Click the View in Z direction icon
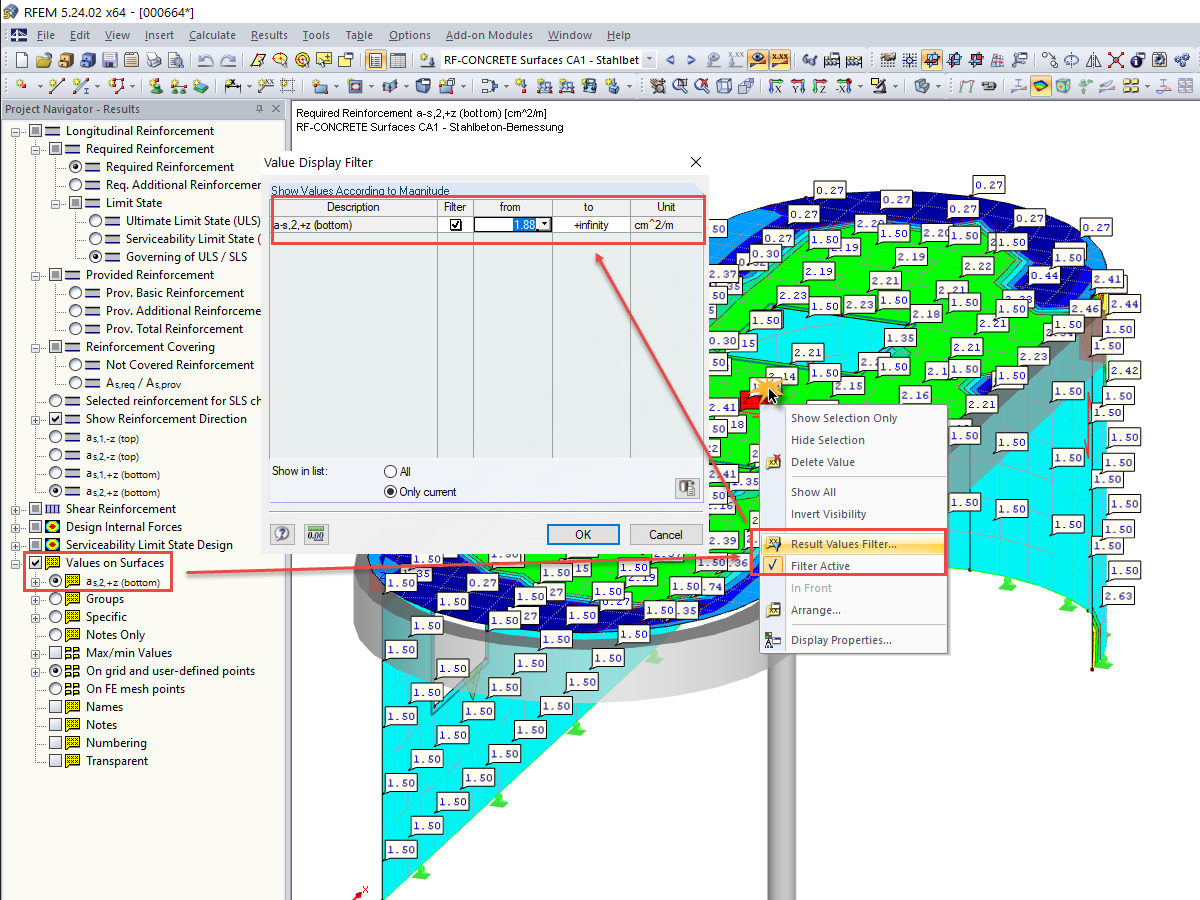The height and width of the screenshot is (900, 1200). 819,86
